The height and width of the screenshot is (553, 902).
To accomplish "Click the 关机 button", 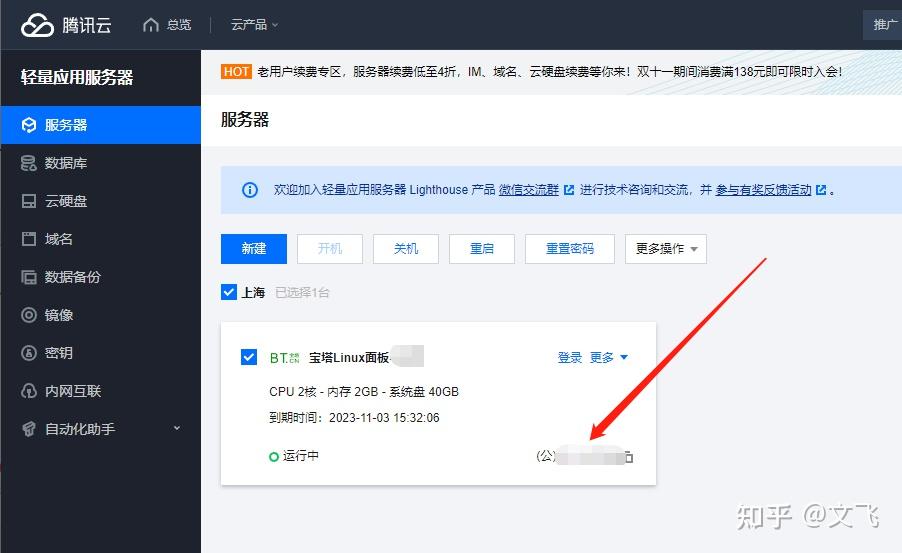I will 406,249.
